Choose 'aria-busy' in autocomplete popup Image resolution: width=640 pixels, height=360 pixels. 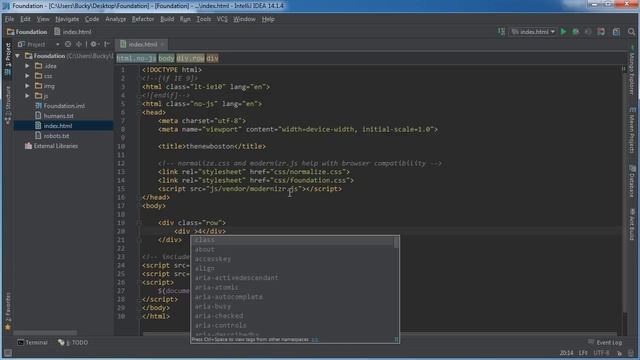pyautogui.click(x=292, y=307)
